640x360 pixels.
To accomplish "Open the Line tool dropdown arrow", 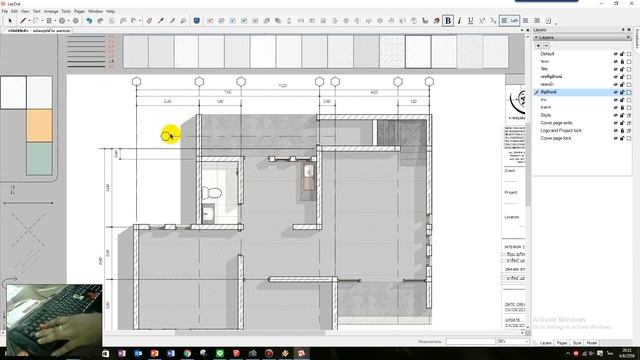I will coord(29,20).
